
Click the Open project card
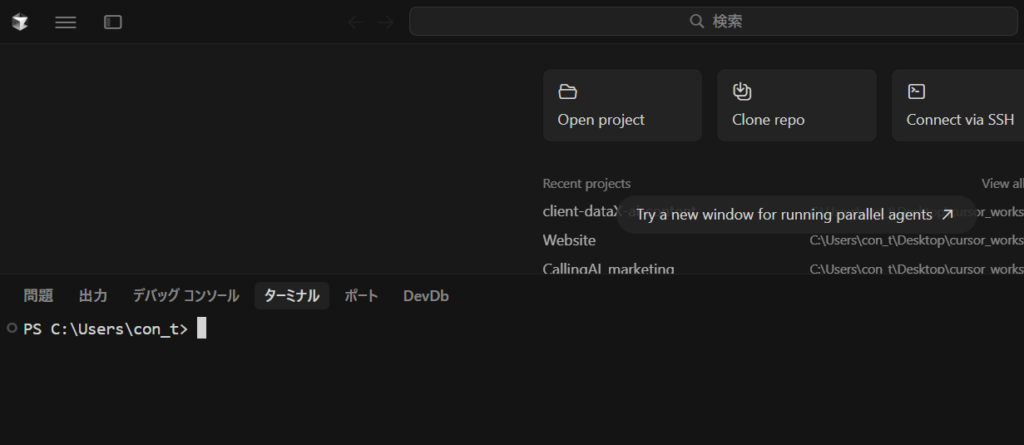coord(622,105)
